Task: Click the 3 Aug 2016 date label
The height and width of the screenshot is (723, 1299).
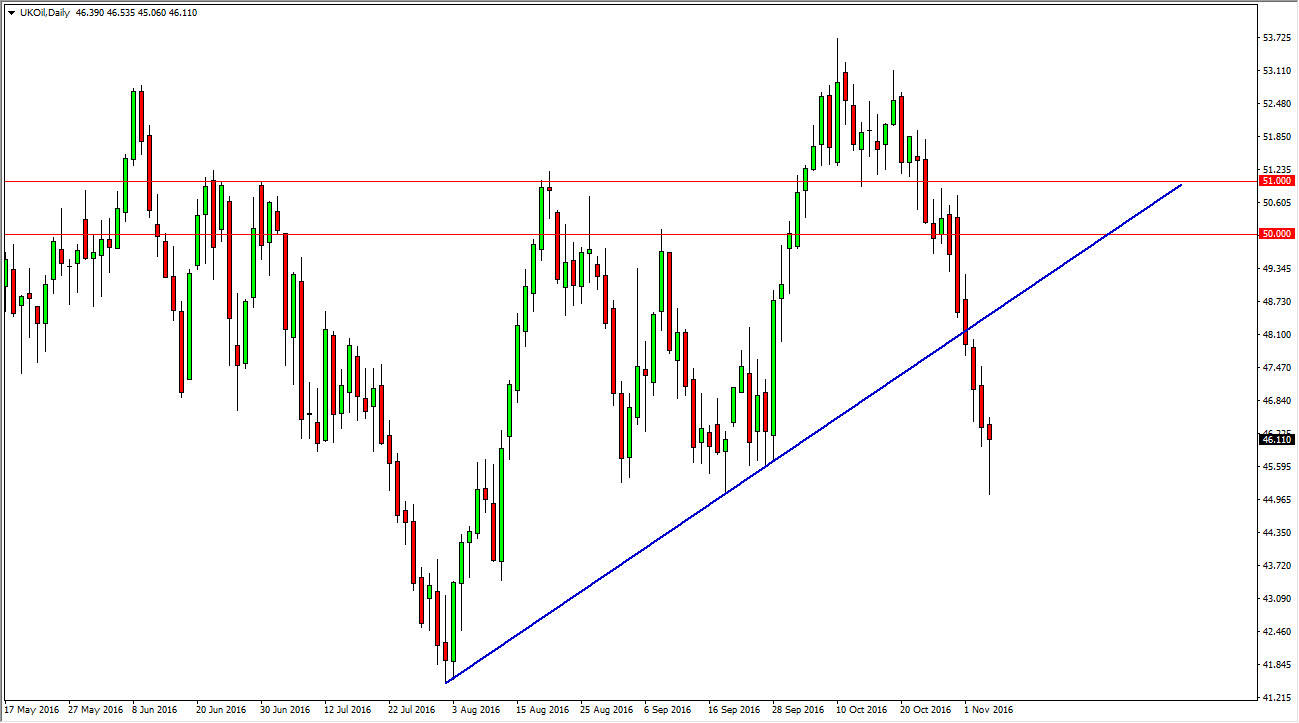Action: tap(476, 710)
